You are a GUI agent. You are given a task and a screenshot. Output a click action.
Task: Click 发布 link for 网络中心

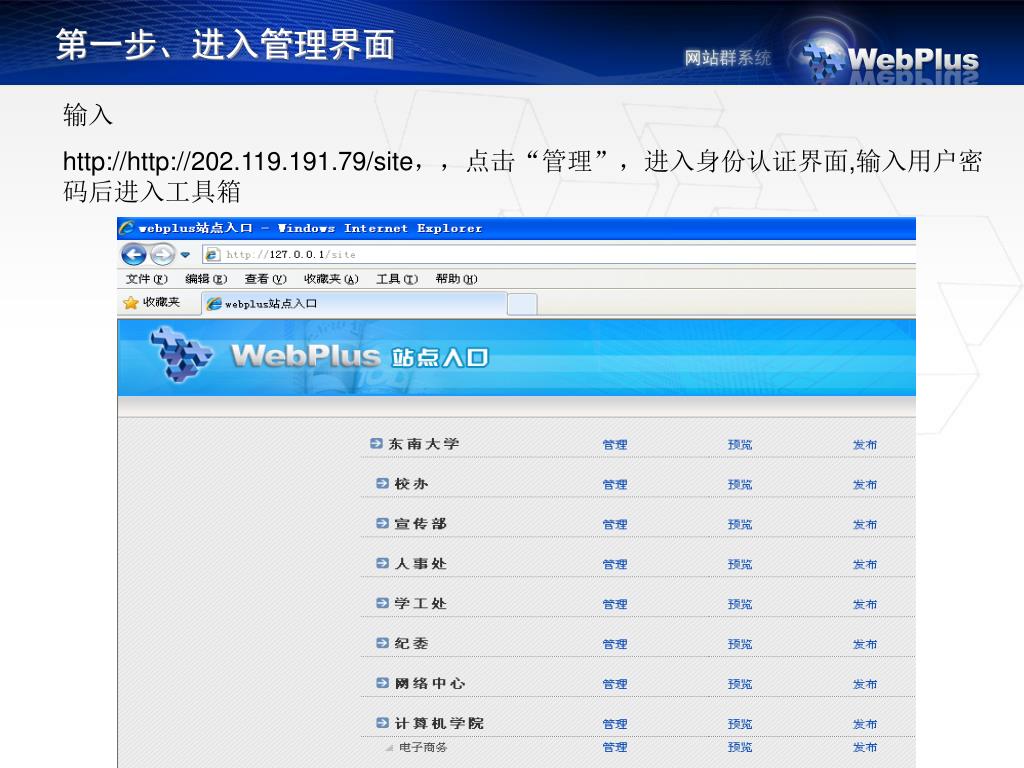pos(865,684)
